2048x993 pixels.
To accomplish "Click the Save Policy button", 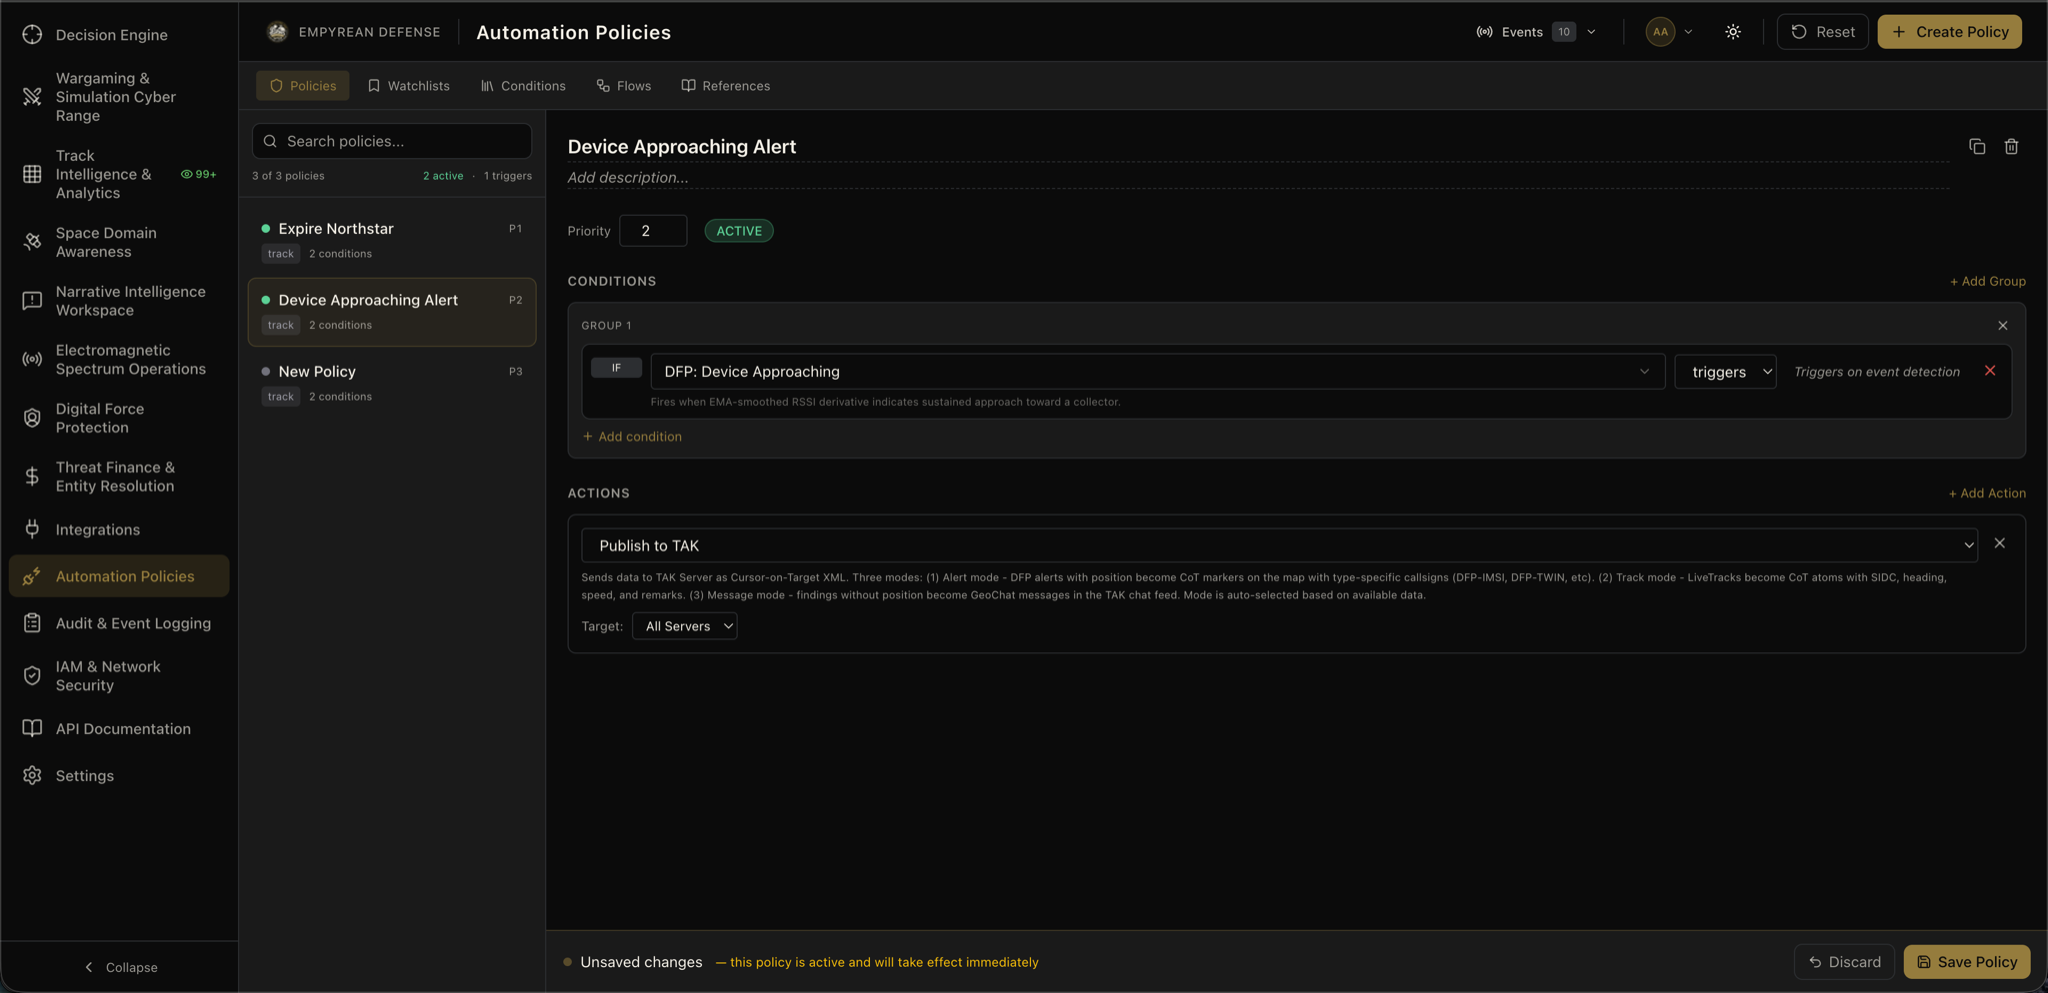I will (x=1966, y=962).
